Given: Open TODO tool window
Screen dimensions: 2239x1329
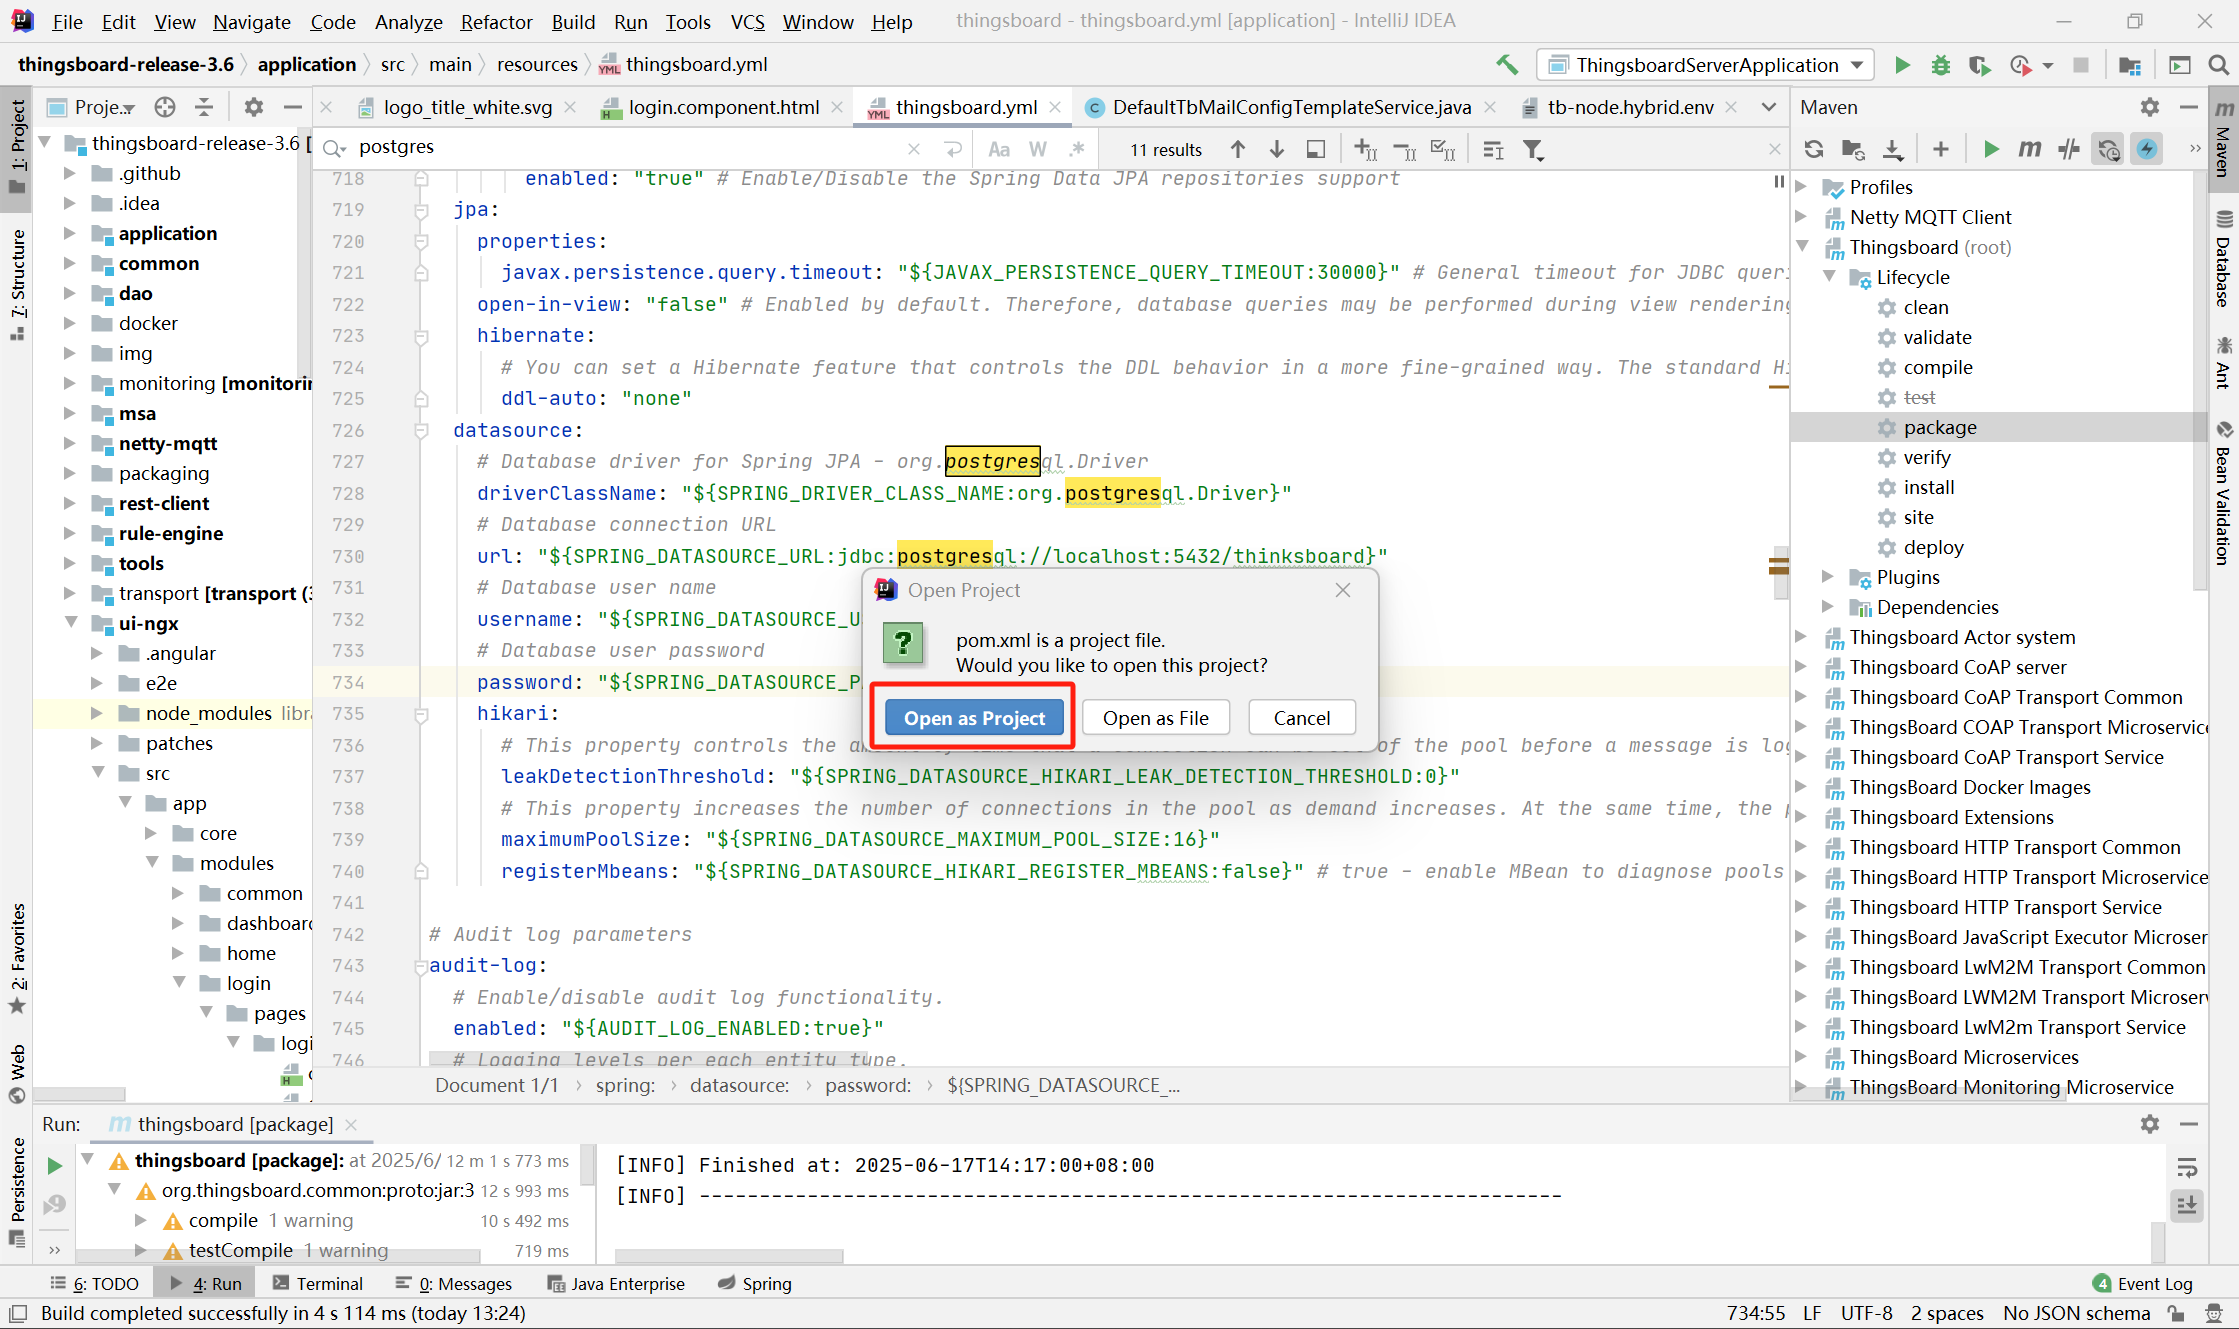Looking at the screenshot, I should point(95,1284).
